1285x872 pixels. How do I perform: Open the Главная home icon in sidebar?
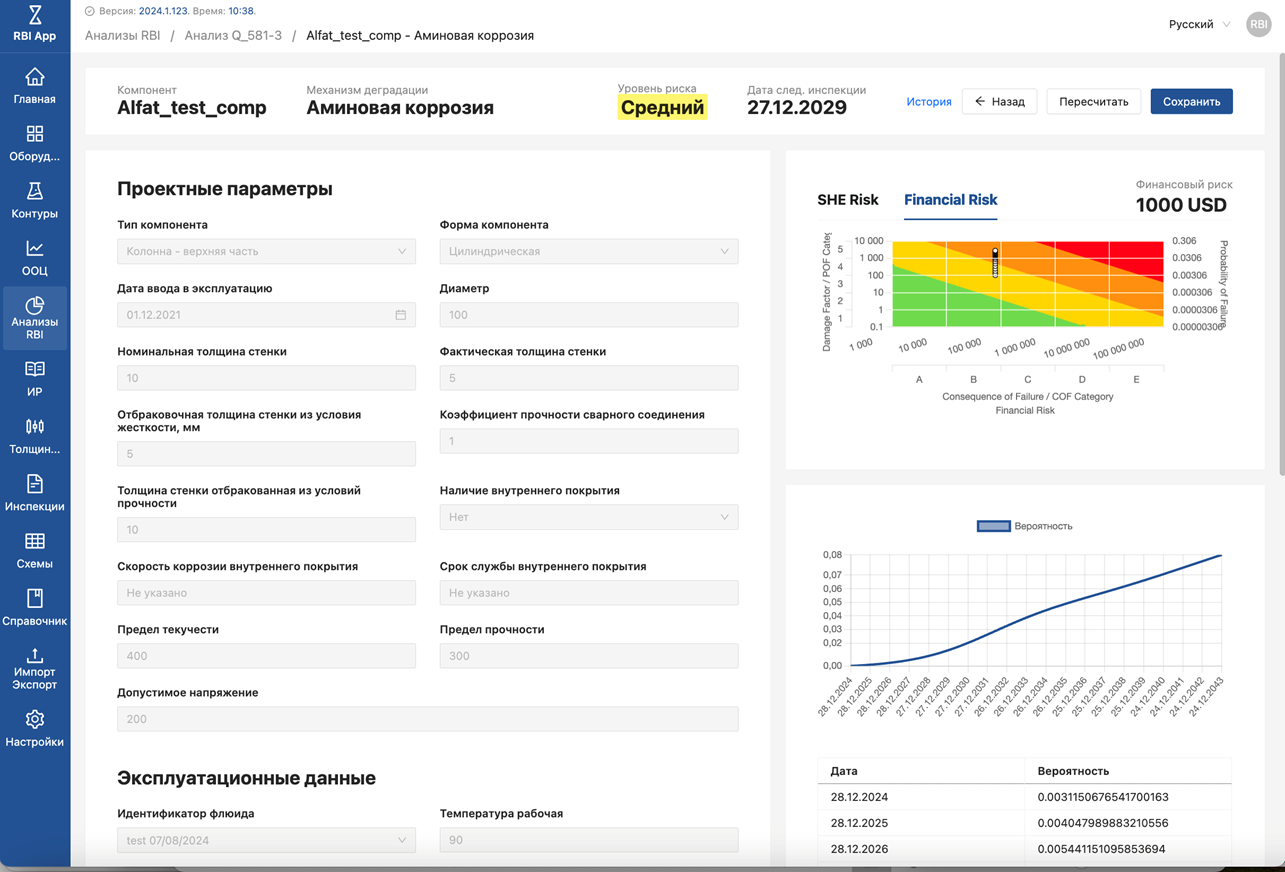pos(35,78)
